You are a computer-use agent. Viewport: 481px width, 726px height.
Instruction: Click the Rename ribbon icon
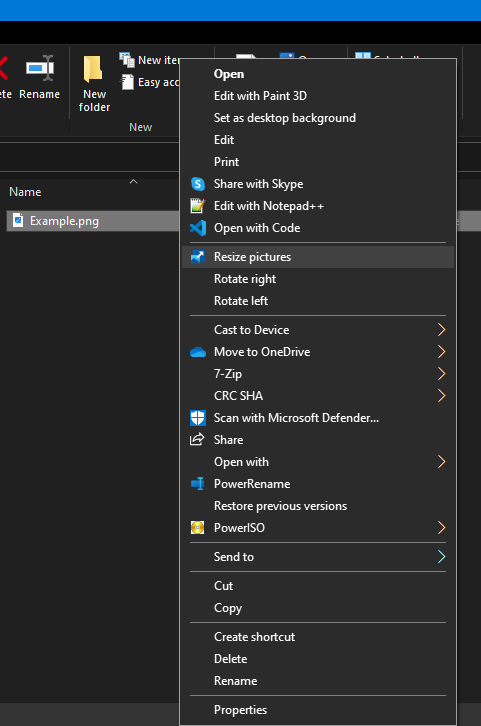(40, 68)
